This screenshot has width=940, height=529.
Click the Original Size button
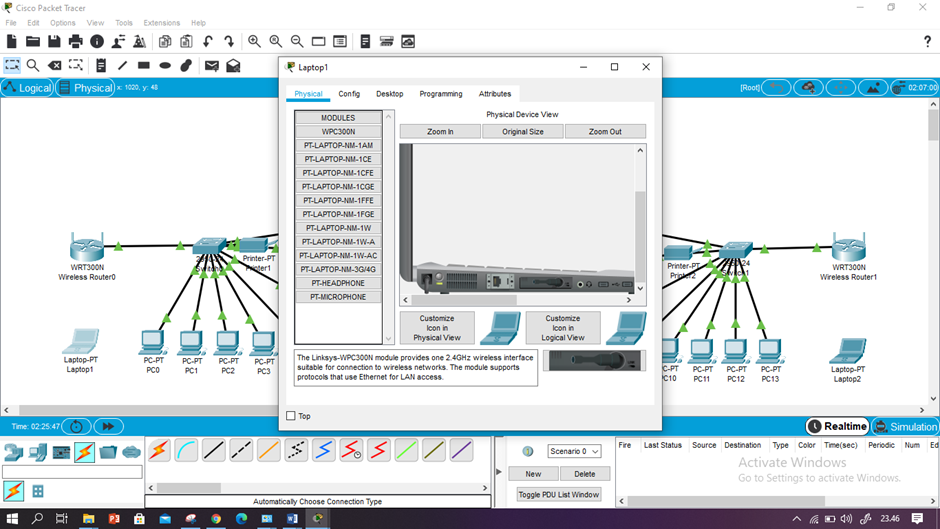(523, 131)
